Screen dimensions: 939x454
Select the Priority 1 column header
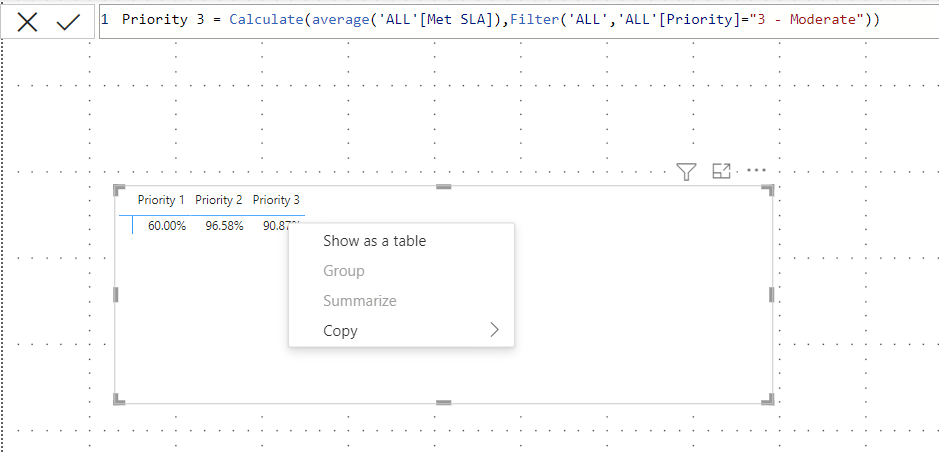click(x=160, y=200)
